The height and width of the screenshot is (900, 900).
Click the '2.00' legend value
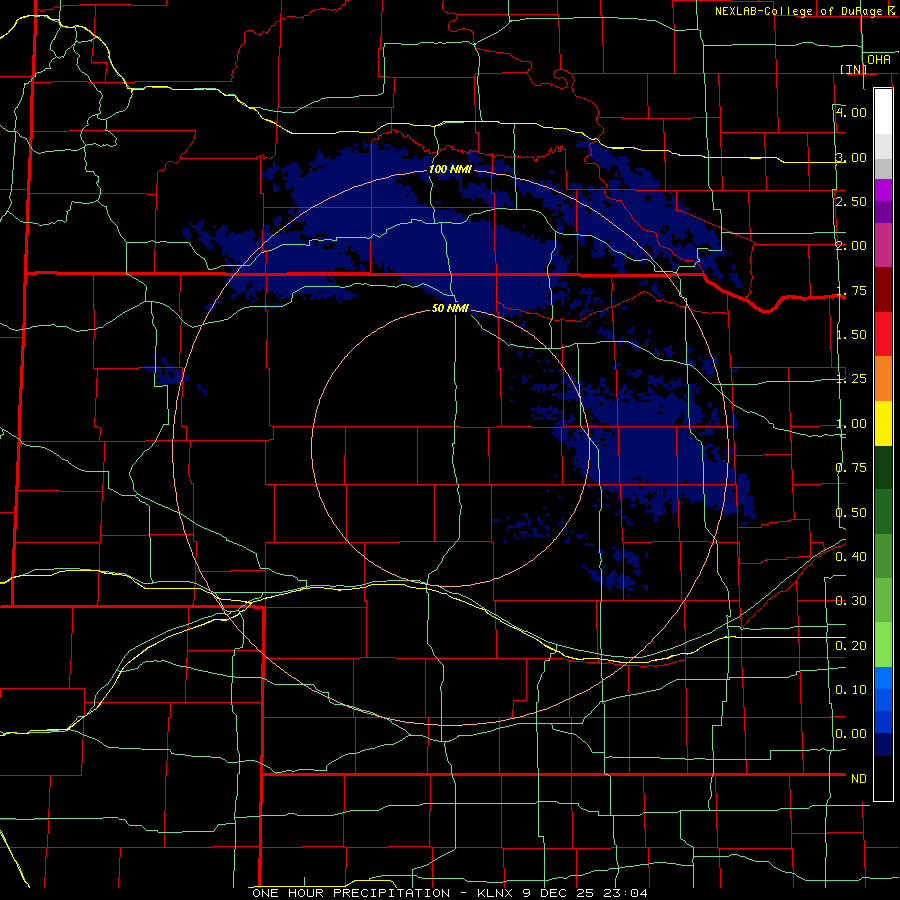pos(851,246)
